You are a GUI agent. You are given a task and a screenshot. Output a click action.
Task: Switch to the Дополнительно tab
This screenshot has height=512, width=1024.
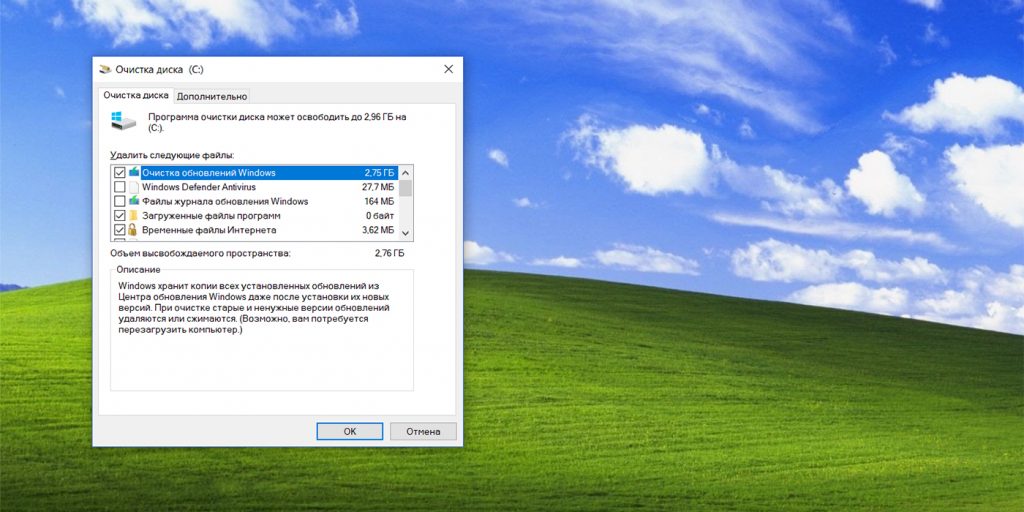pos(212,96)
